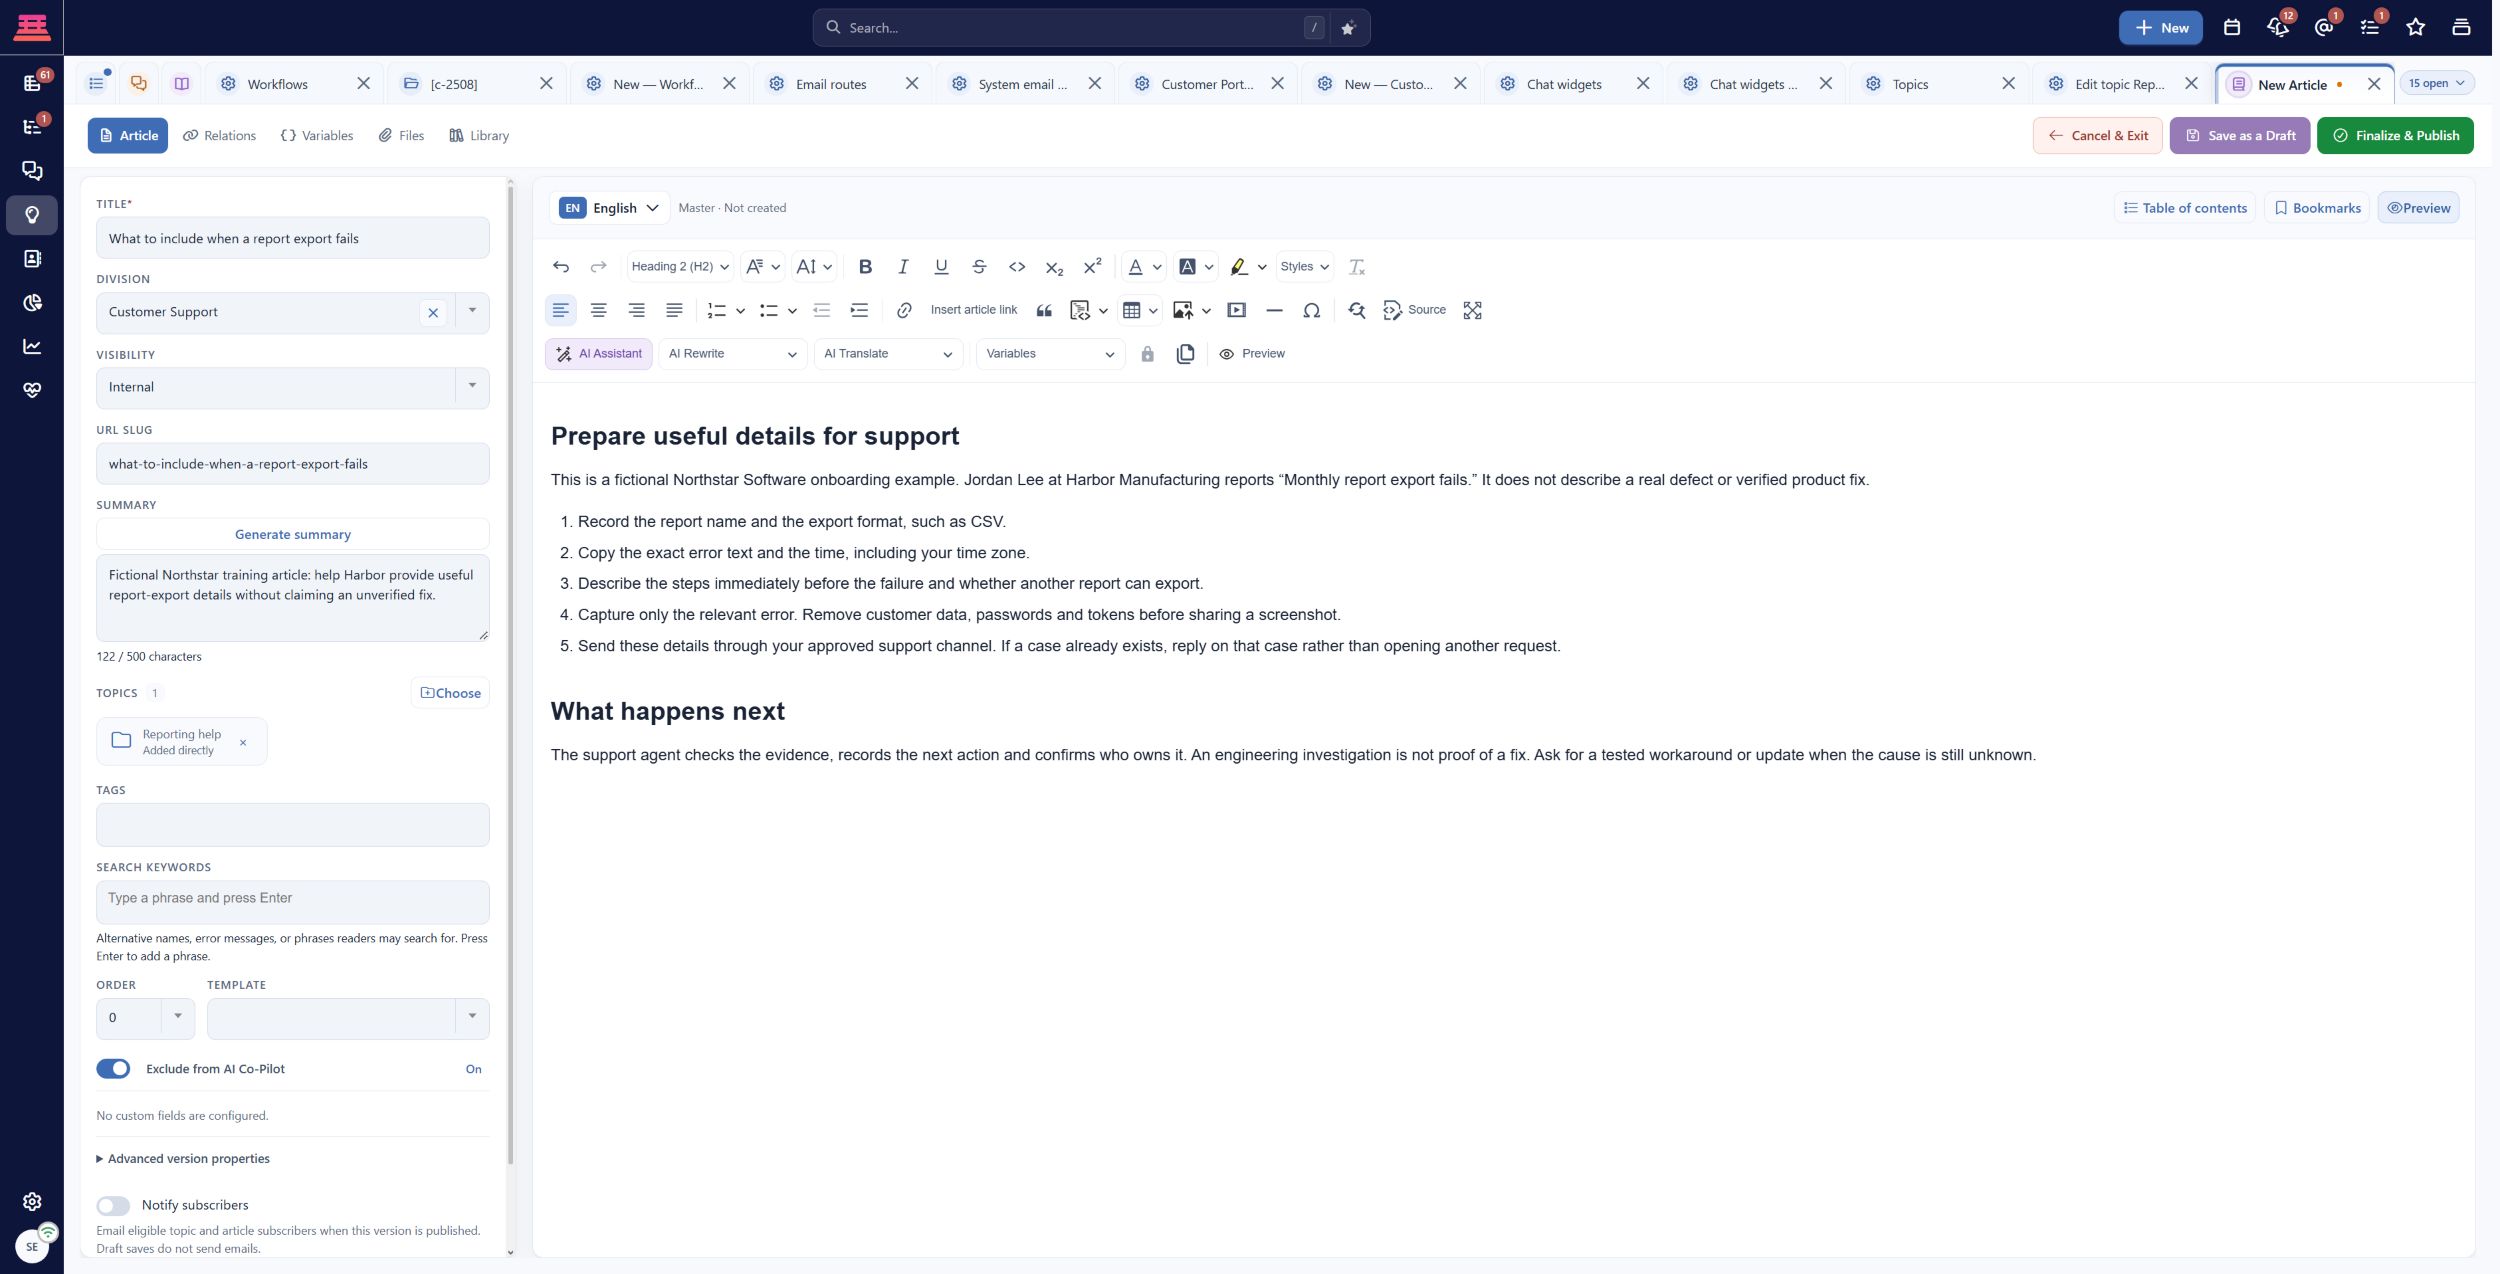Open Table of contents

click(2185, 208)
